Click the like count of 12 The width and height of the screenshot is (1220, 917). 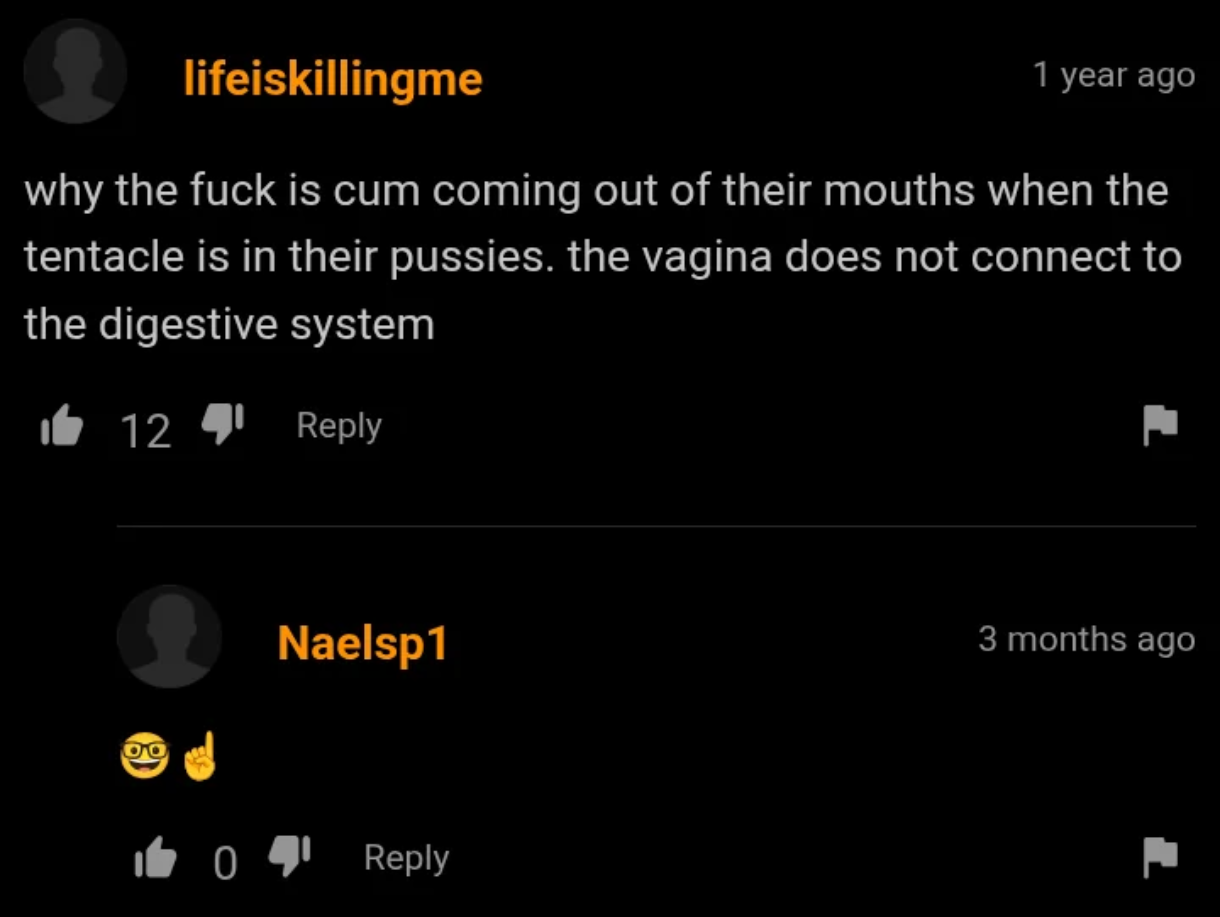click(x=146, y=431)
